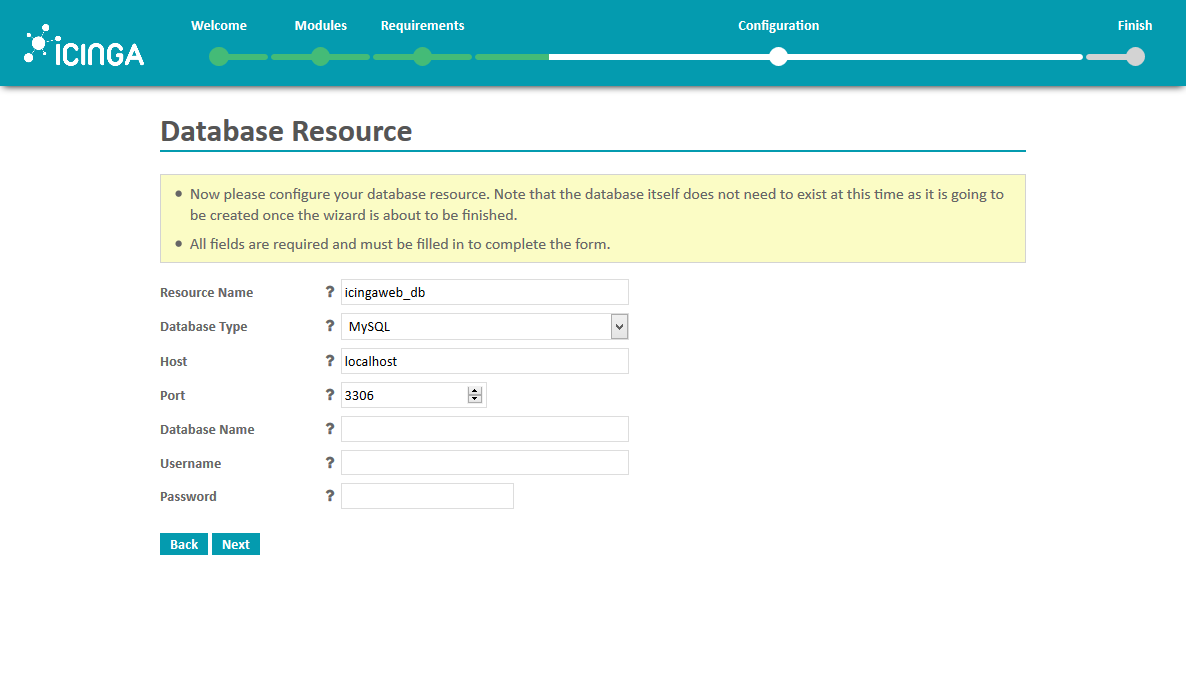Show help icon next to Username

(330, 462)
